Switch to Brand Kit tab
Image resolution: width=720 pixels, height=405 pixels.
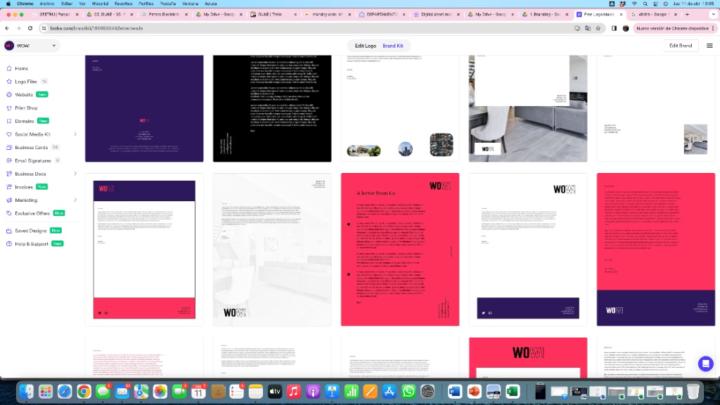tap(393, 46)
